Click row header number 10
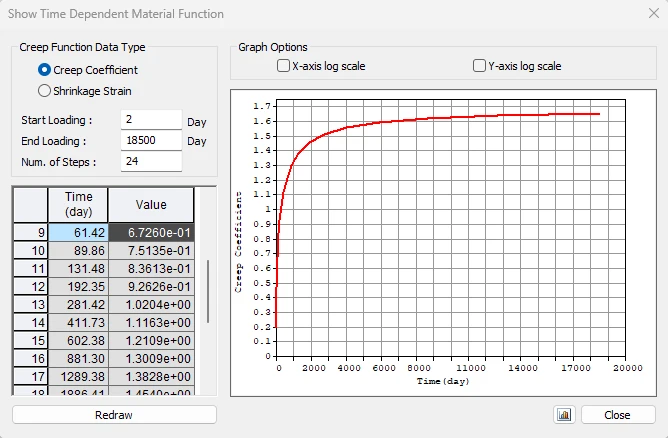Viewport: 668px width, 438px height. click(31, 251)
